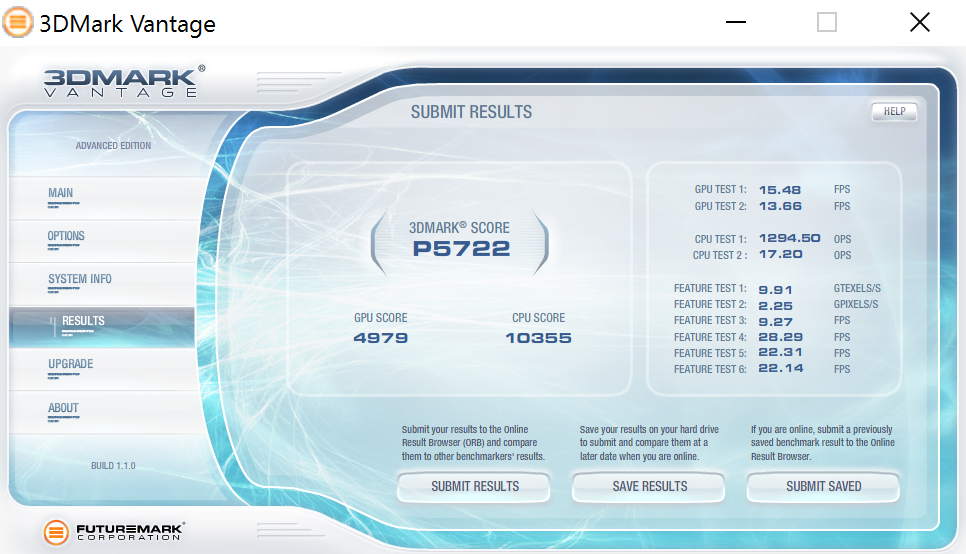Click the GPIXELS/S unit label
The image size is (966, 554).
tap(856, 304)
